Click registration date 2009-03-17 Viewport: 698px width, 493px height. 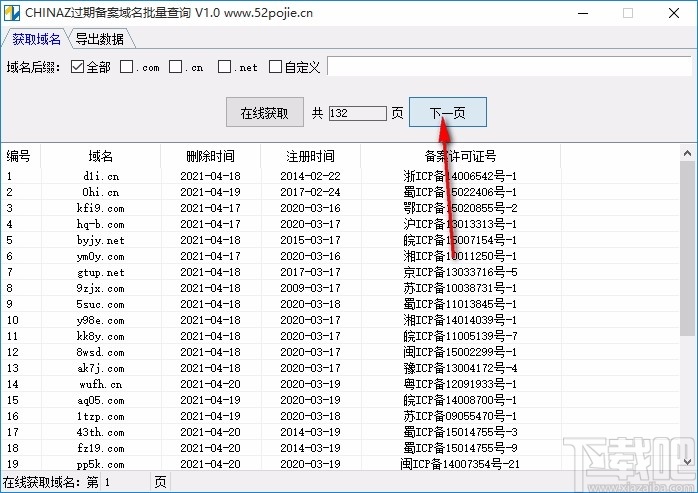point(310,288)
